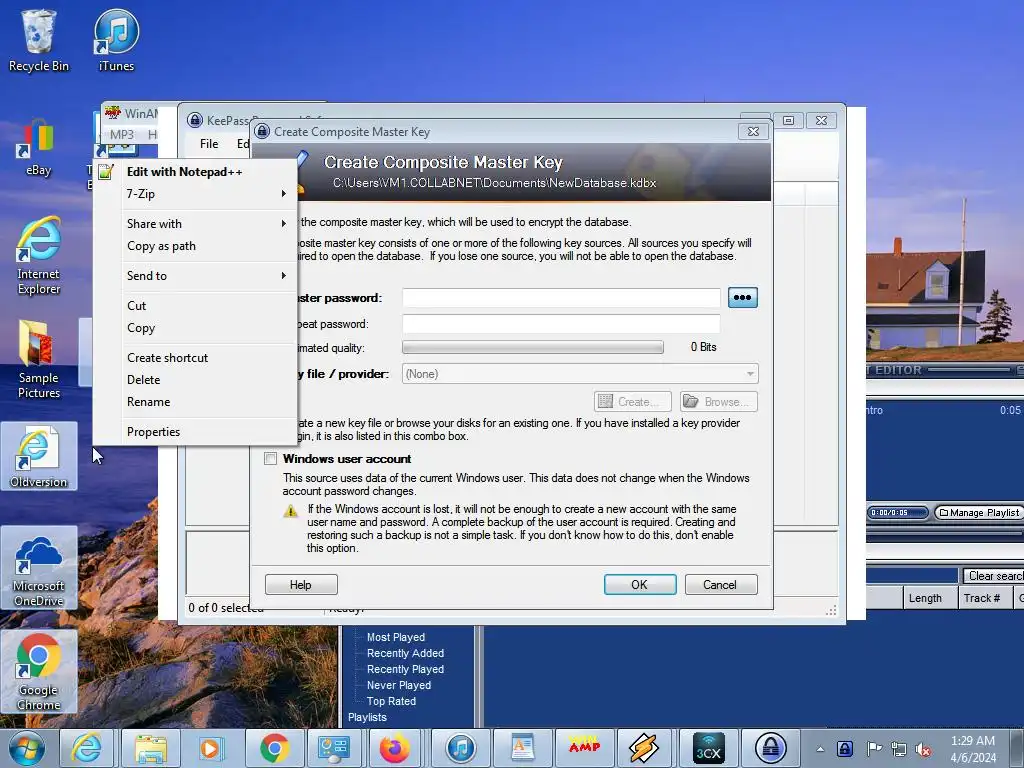Click the Windows Start button
This screenshot has width=1024, height=768.
point(26,748)
